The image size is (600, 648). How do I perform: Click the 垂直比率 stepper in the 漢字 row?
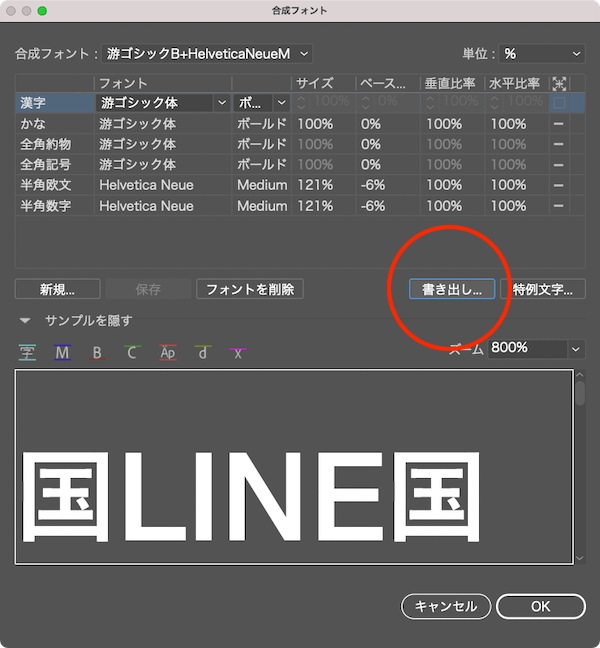(x=430, y=103)
